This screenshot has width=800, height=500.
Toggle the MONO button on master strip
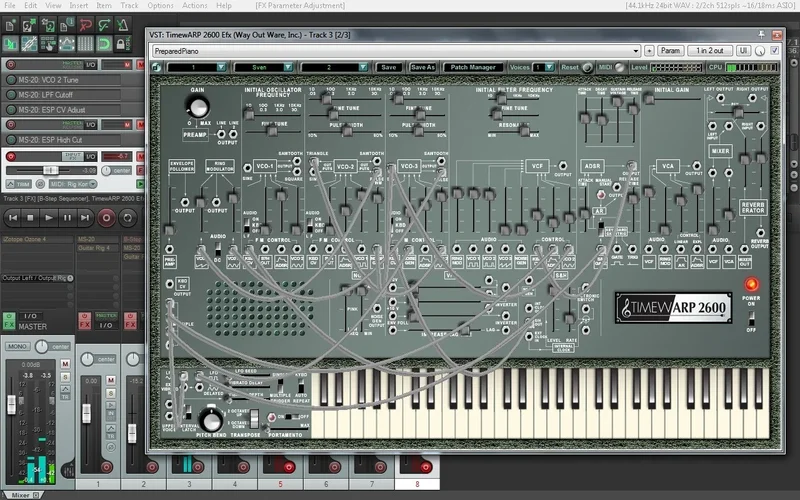17,346
